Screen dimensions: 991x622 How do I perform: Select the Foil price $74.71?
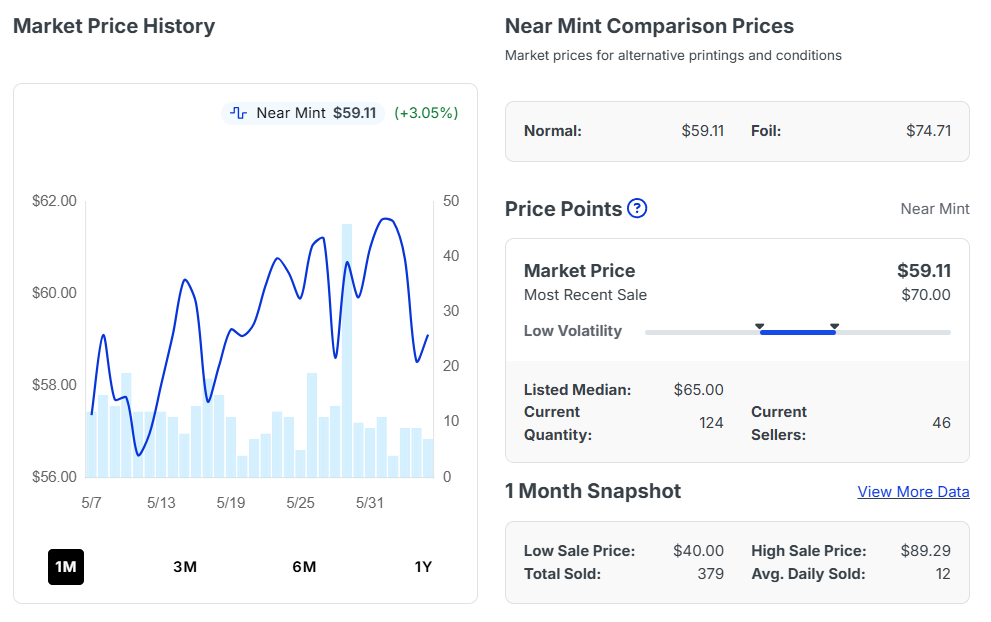(928, 131)
